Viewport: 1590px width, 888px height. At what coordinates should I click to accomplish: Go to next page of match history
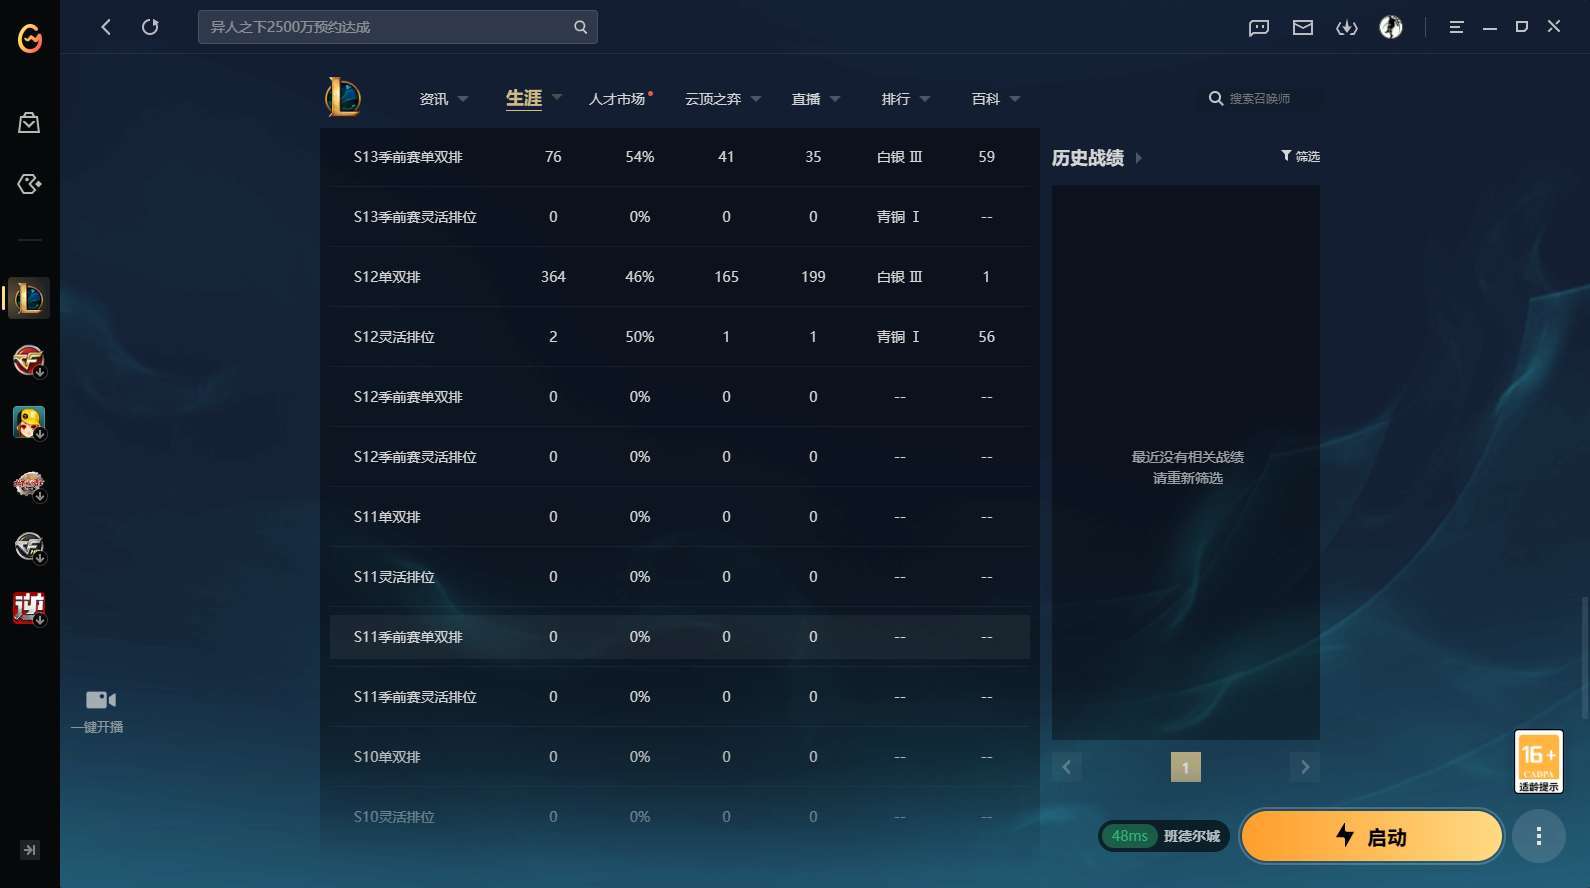pos(1304,767)
